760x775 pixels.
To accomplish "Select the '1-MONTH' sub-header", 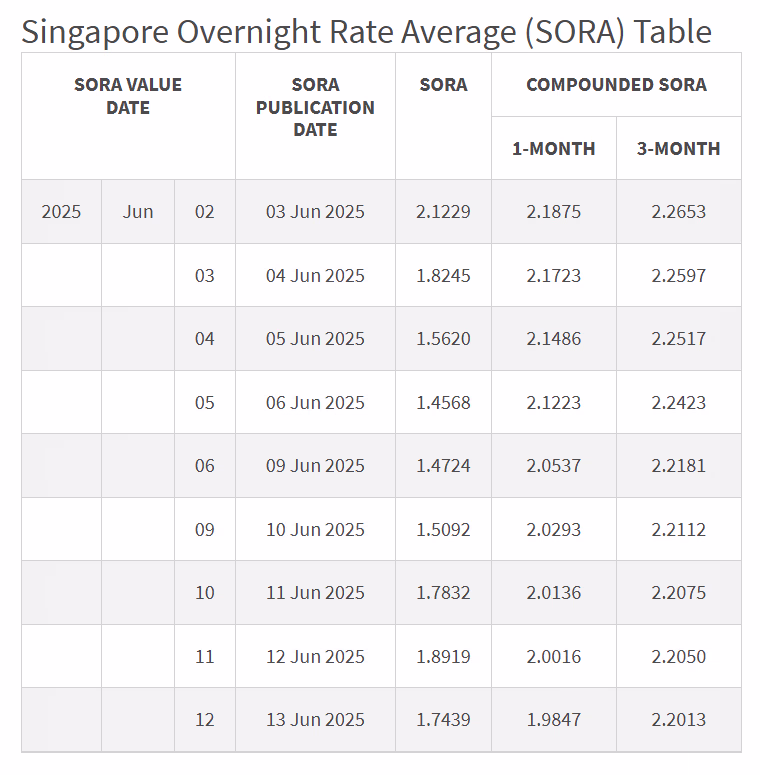I will point(553,148).
